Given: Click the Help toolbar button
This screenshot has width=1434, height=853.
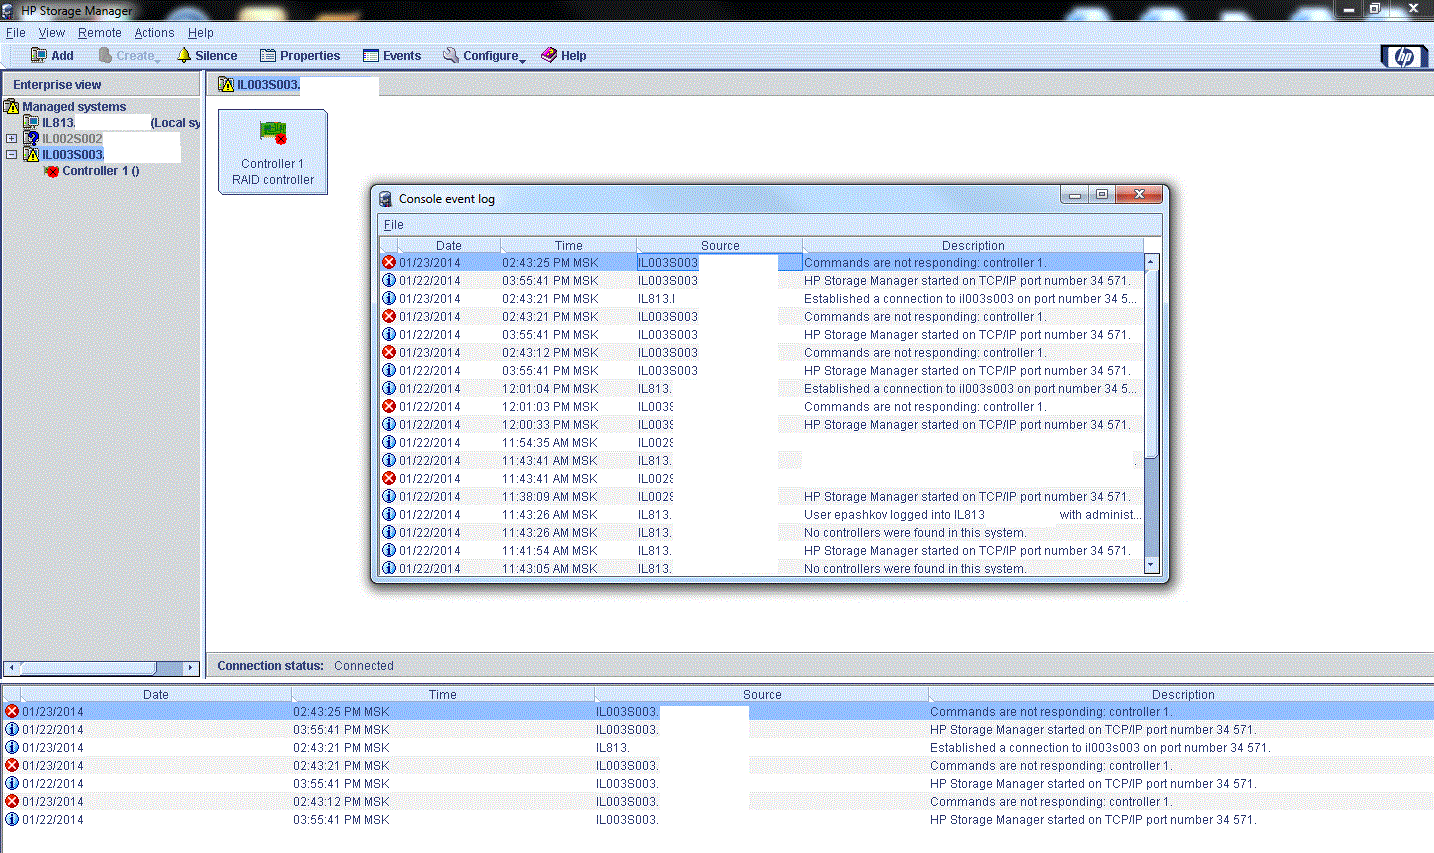Looking at the screenshot, I should (564, 56).
